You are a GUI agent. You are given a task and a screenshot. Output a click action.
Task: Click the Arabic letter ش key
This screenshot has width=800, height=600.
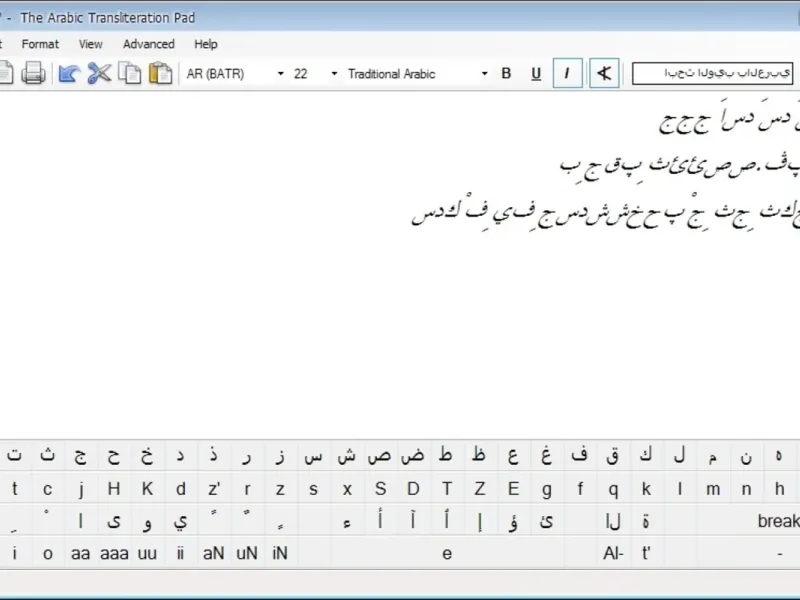(347, 455)
